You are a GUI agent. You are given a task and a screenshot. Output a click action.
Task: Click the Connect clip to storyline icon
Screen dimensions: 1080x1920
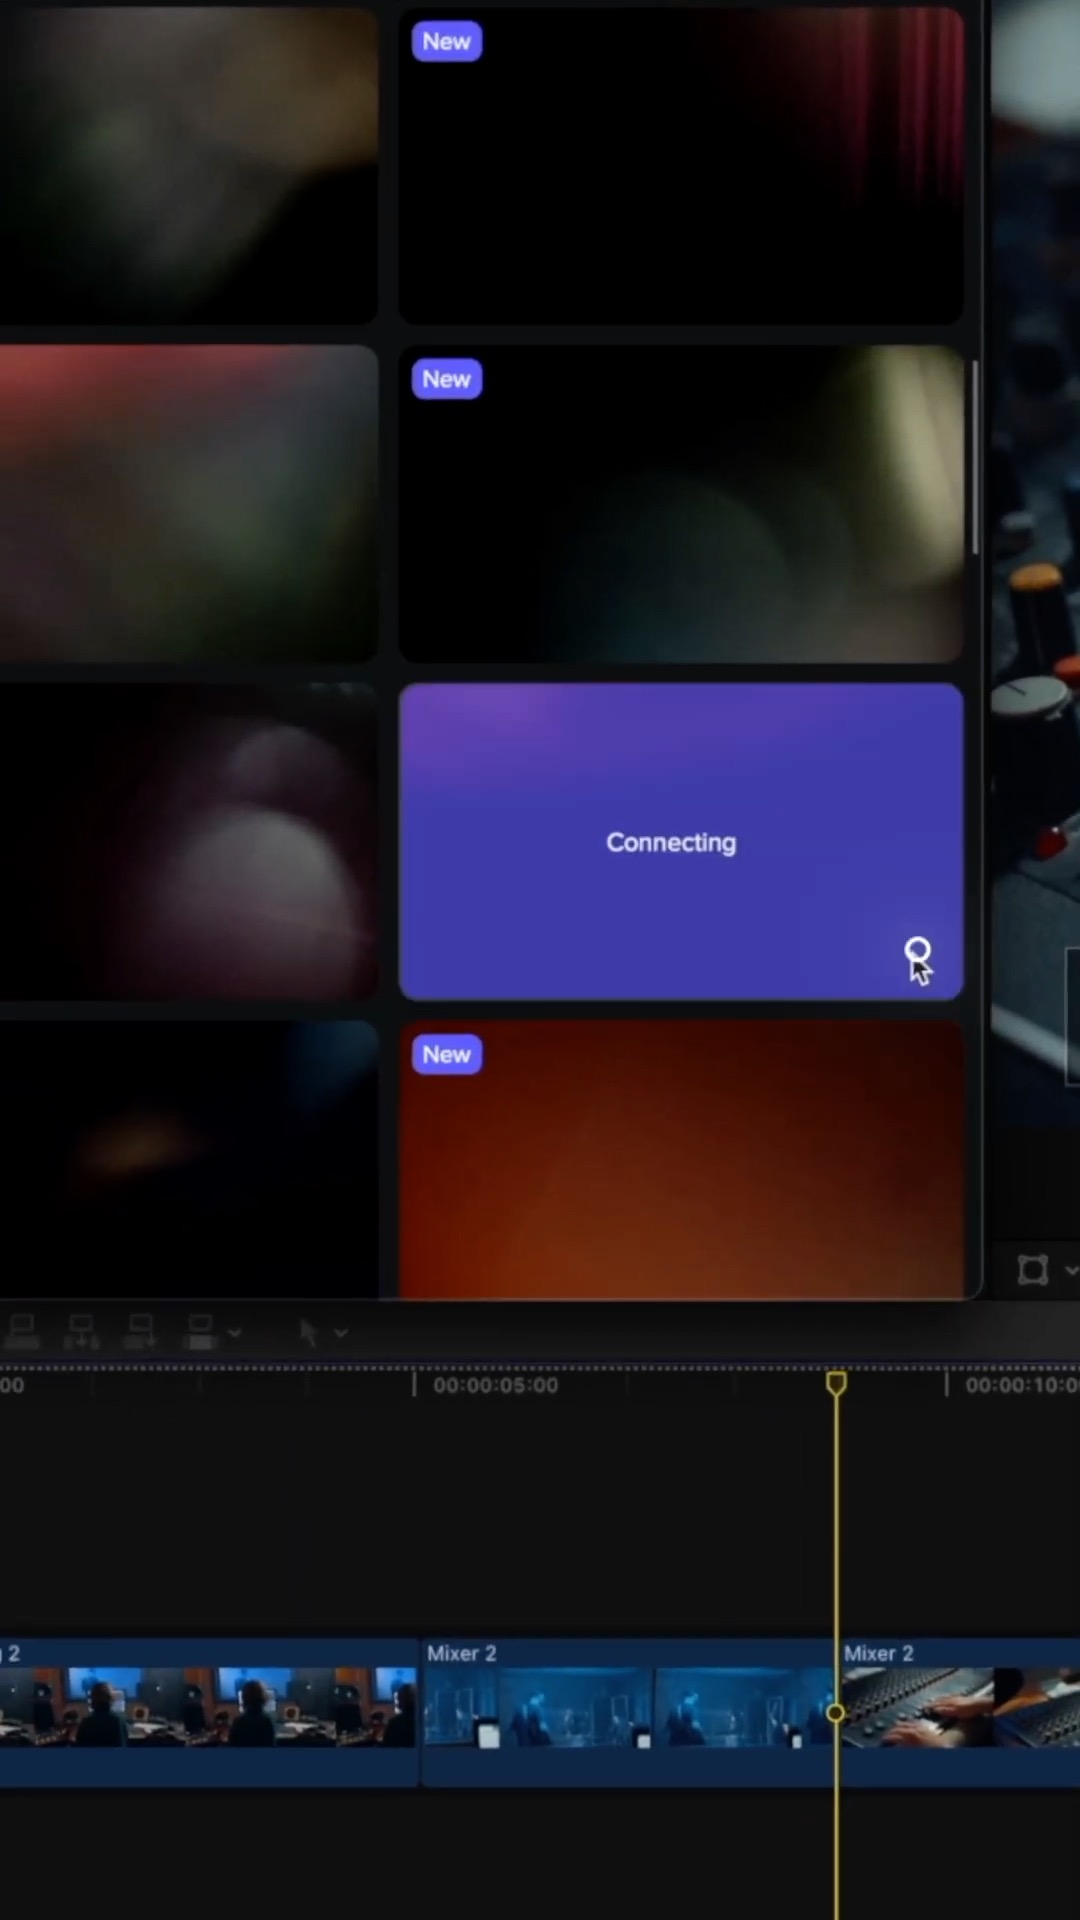[x=22, y=1331]
